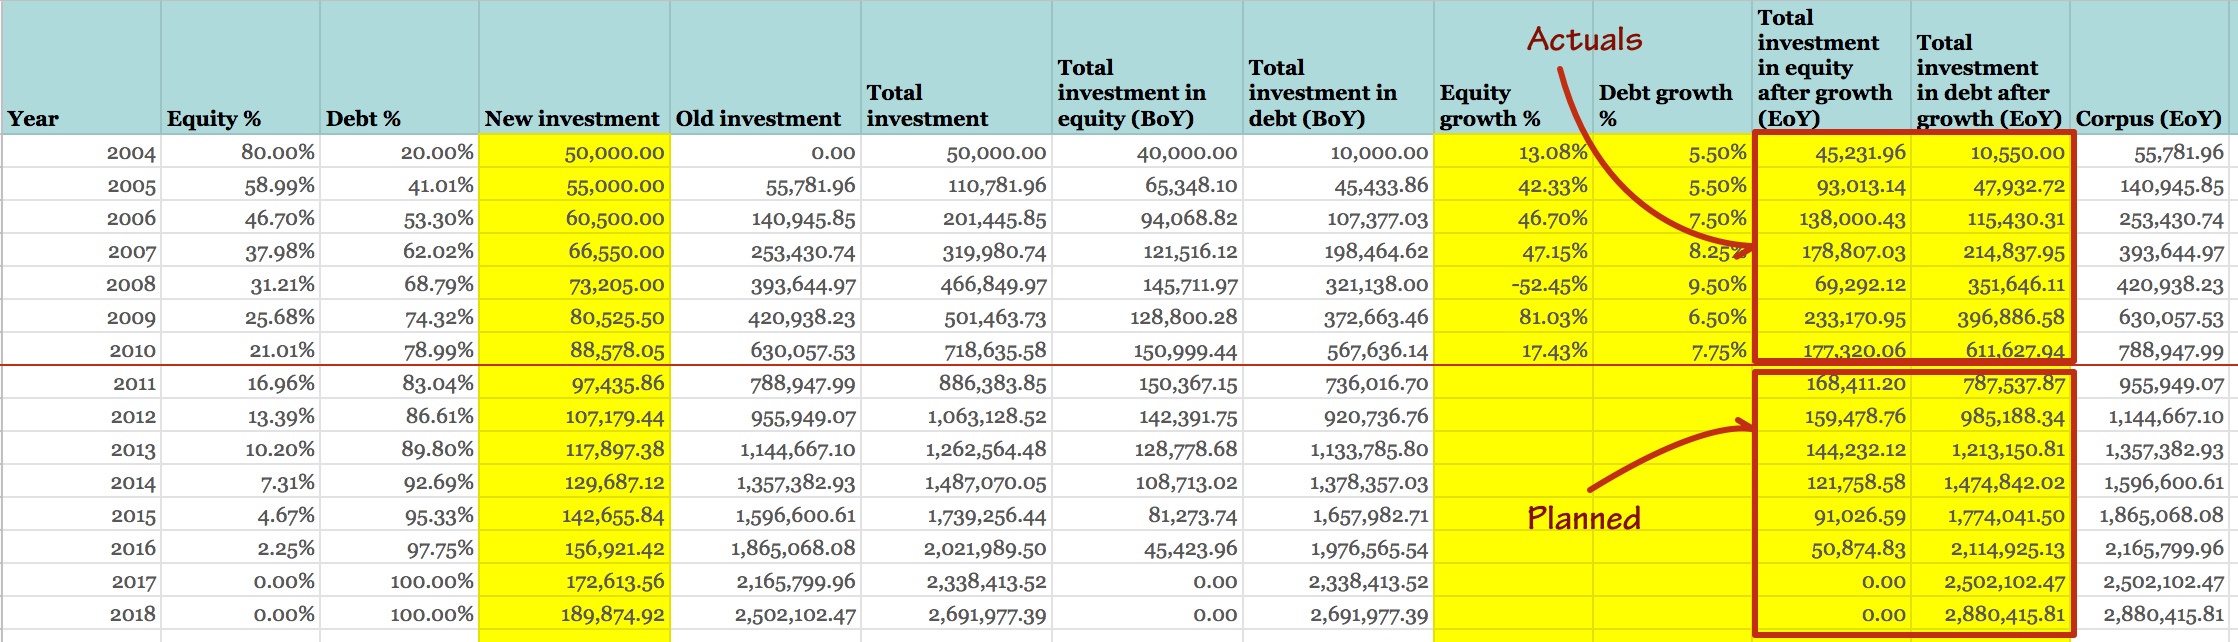Select equity EoY cell 69,292.12
The width and height of the screenshot is (2238, 642).
tap(1831, 284)
